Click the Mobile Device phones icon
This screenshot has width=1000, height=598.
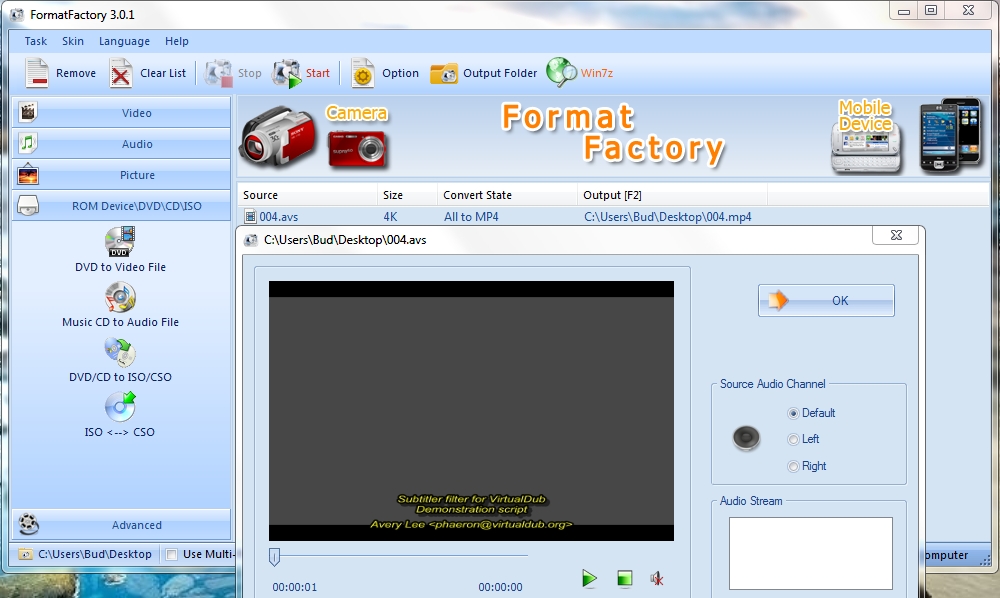point(950,135)
